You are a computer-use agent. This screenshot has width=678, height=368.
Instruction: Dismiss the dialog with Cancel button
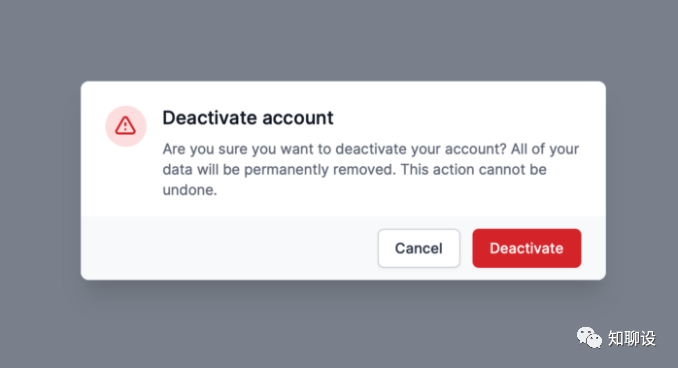tap(419, 248)
